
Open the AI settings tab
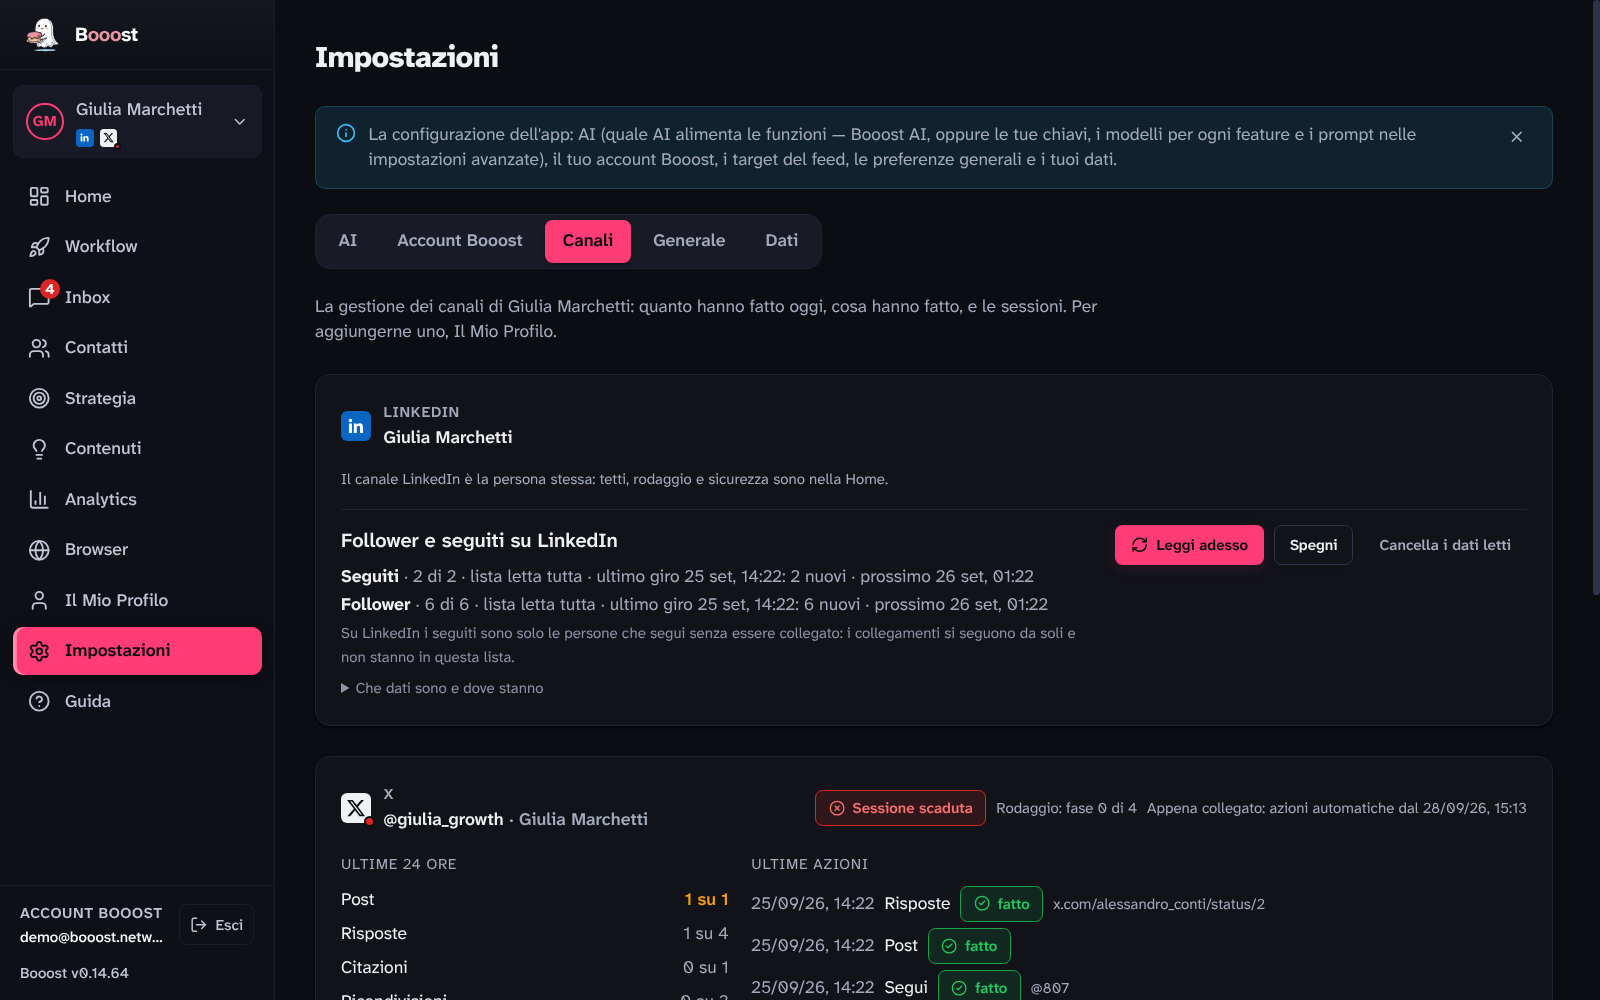point(348,241)
